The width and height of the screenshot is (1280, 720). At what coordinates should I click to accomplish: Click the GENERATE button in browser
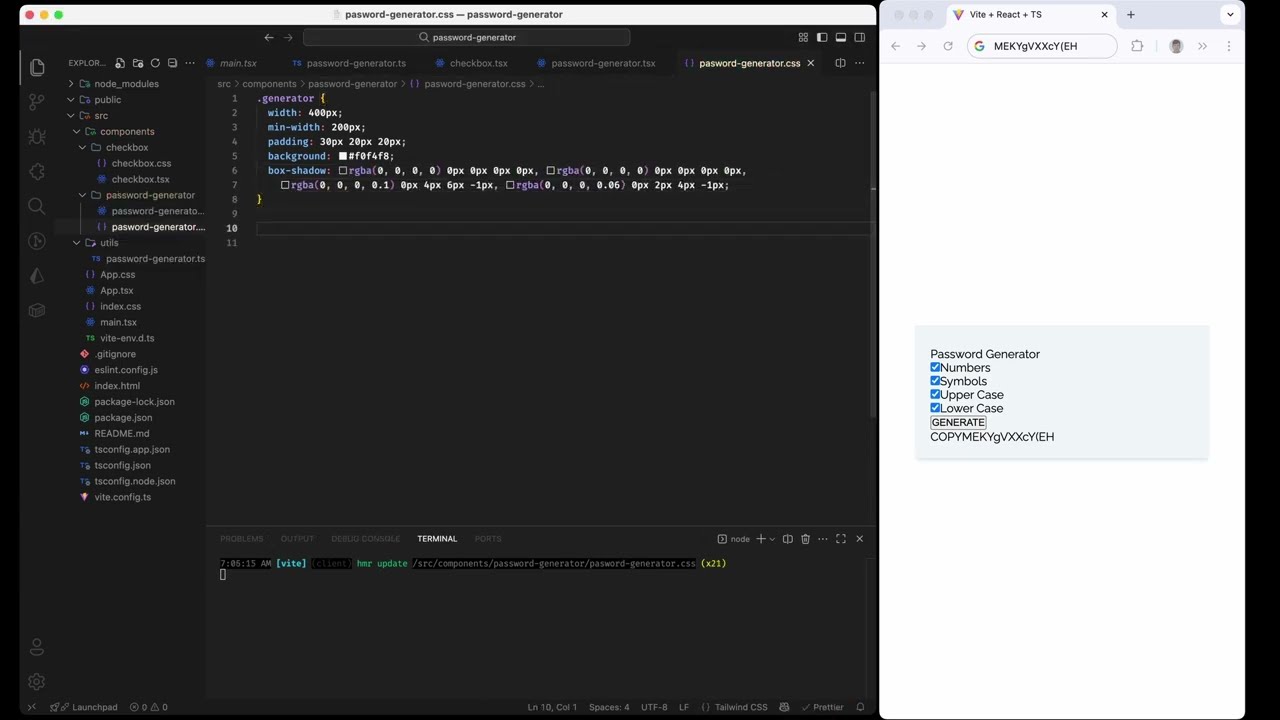click(x=958, y=422)
